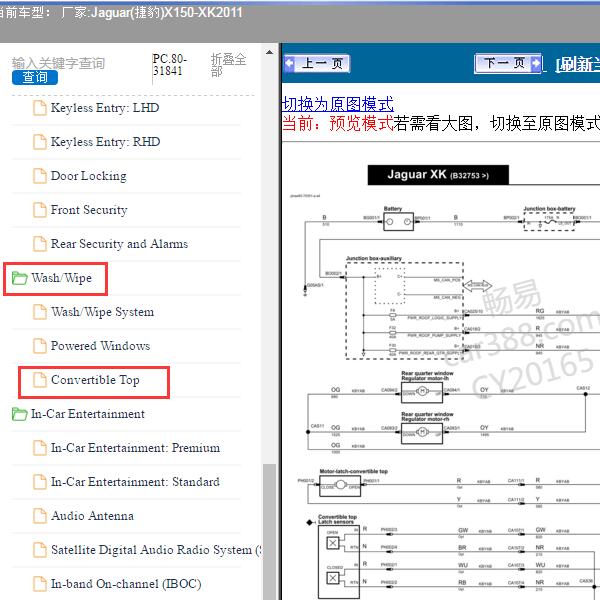Click the Entertainment: Standard document icon

(x=40, y=482)
